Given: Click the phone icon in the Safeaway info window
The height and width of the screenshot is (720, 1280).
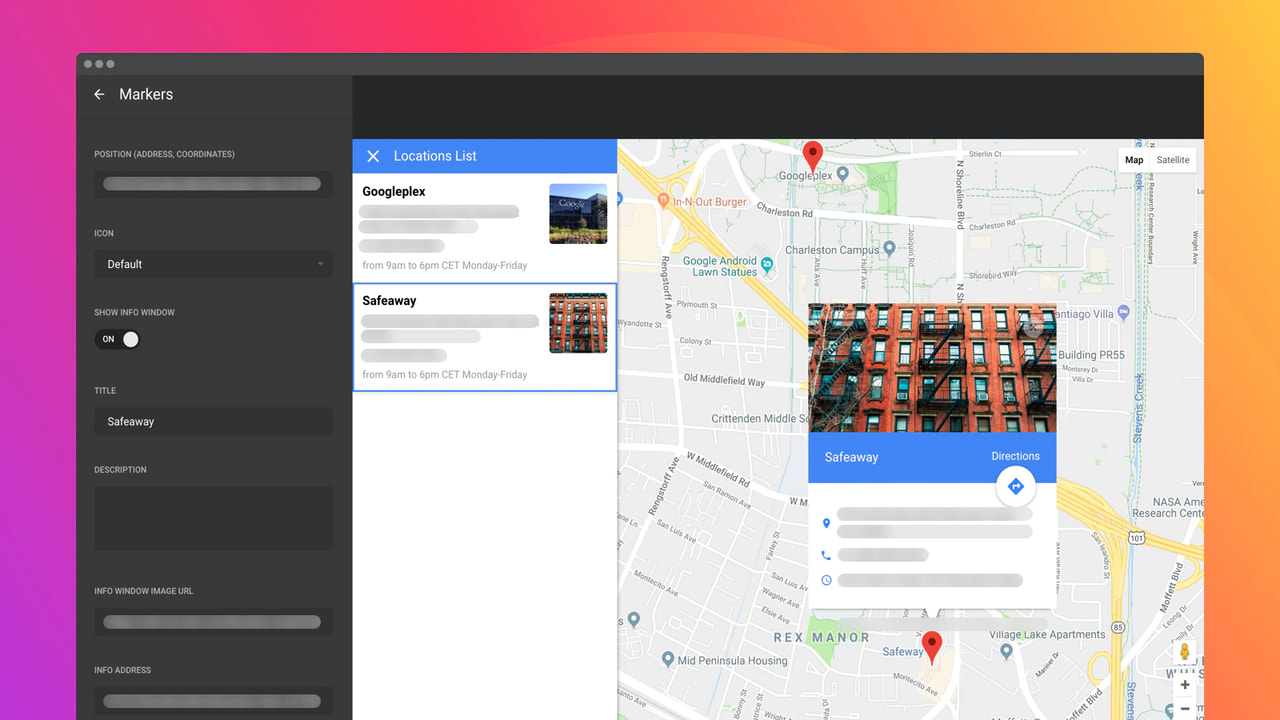Looking at the screenshot, I should (x=826, y=554).
